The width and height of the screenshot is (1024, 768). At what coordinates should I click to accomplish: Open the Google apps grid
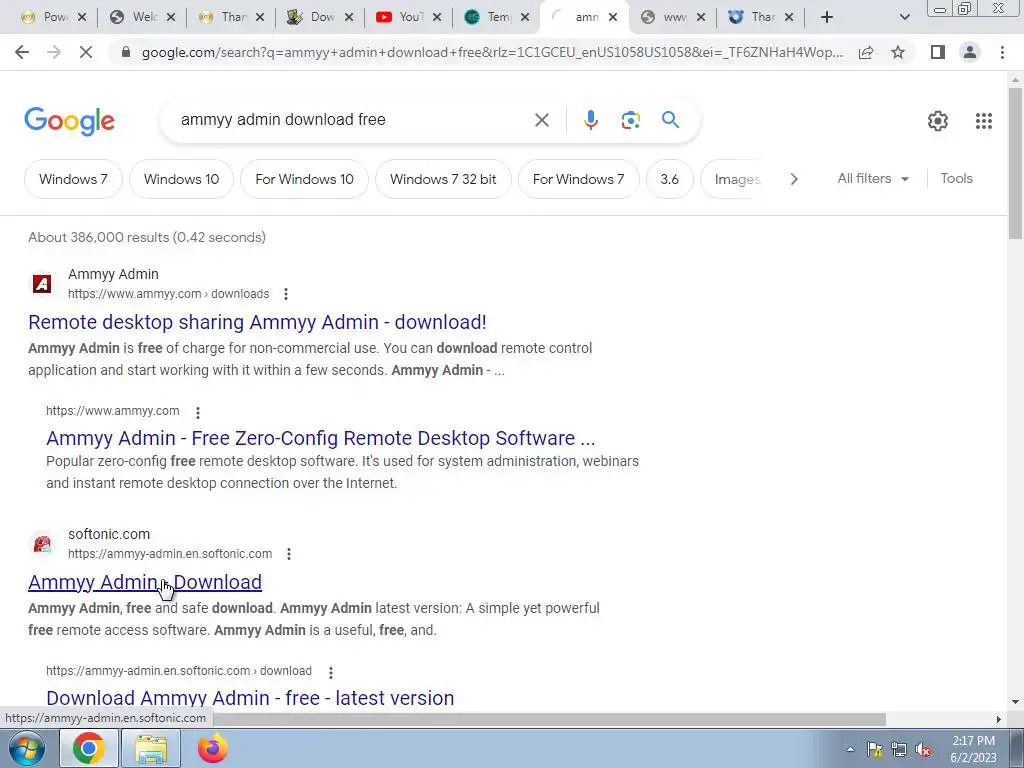(x=984, y=121)
